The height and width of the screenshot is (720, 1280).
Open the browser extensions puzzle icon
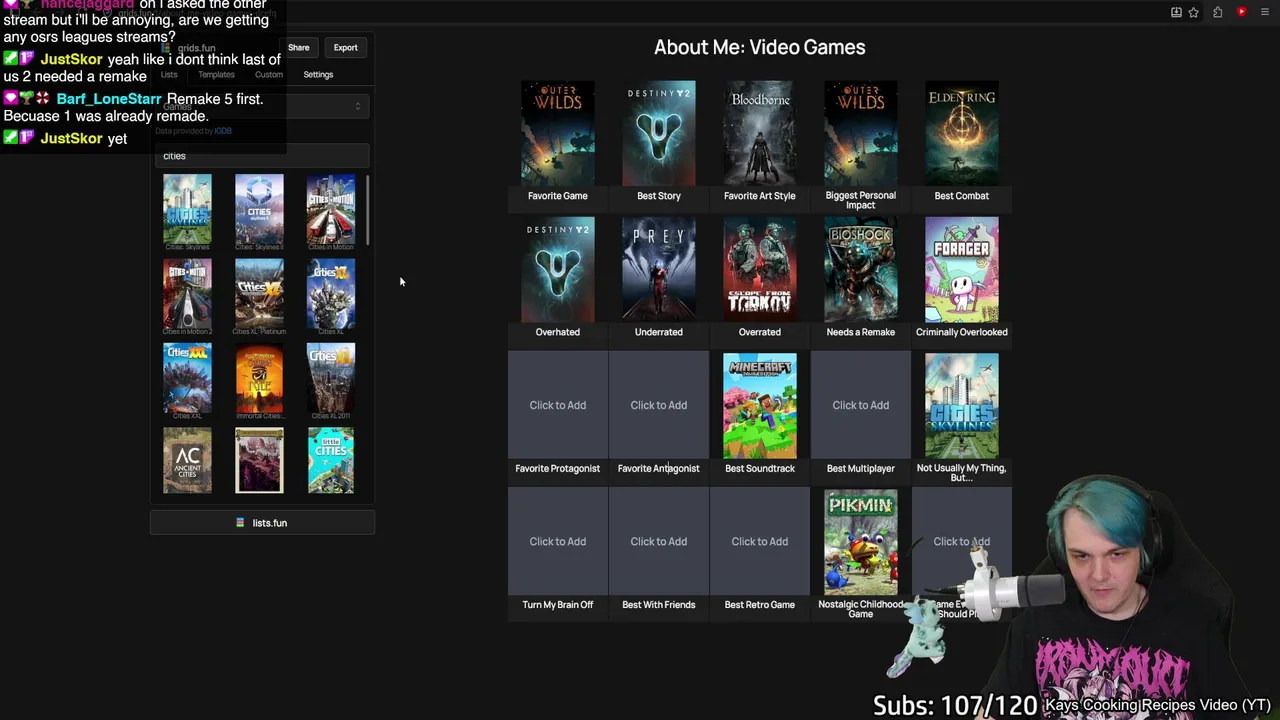tap(1217, 12)
